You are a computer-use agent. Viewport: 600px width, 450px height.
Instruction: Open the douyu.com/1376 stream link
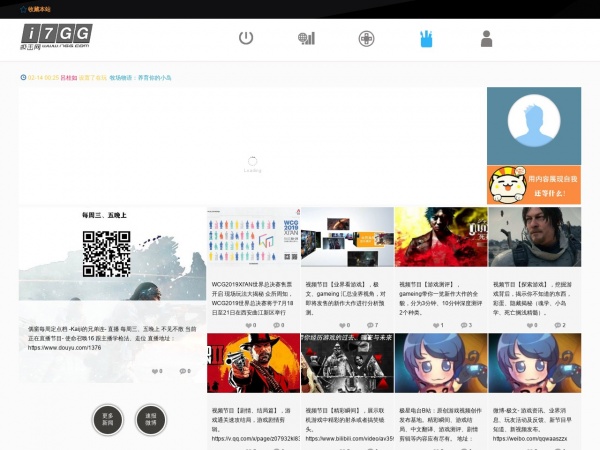click(64, 348)
